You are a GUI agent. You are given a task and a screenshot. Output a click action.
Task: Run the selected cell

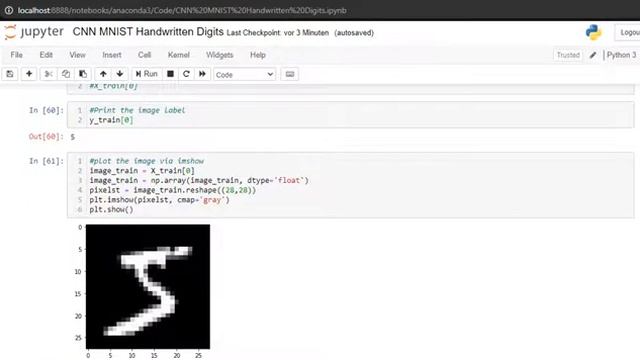click(x=147, y=74)
